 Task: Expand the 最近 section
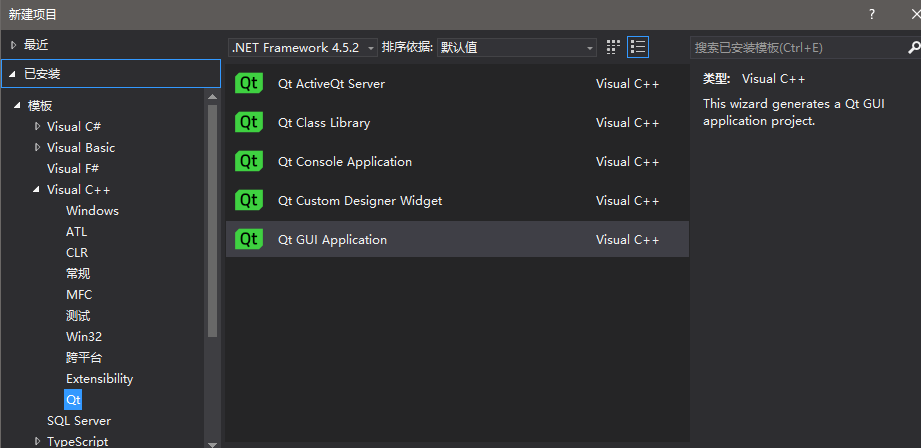(14, 45)
